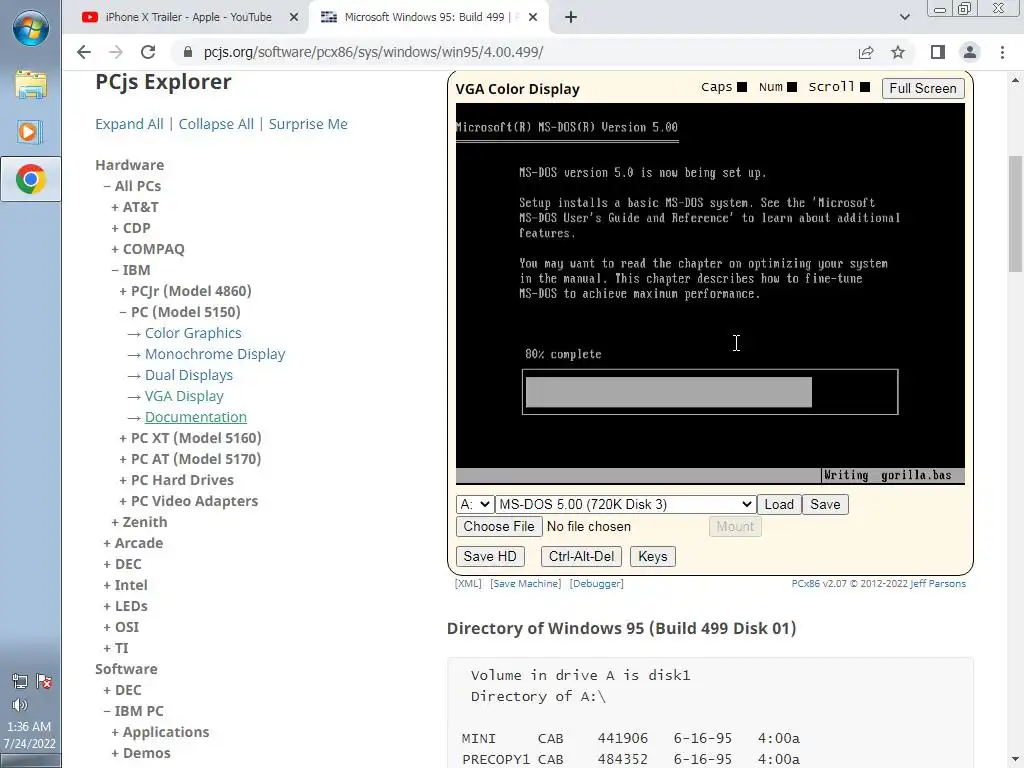Open the tab search chevron
This screenshot has width=1024, height=768.
pos(904,18)
